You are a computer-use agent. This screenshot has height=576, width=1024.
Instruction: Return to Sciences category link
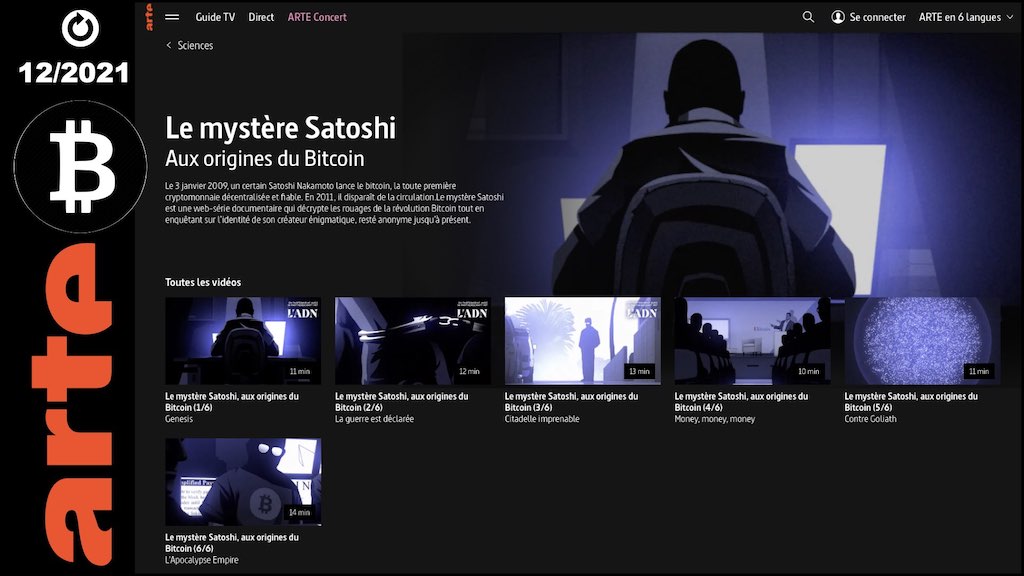[195, 45]
